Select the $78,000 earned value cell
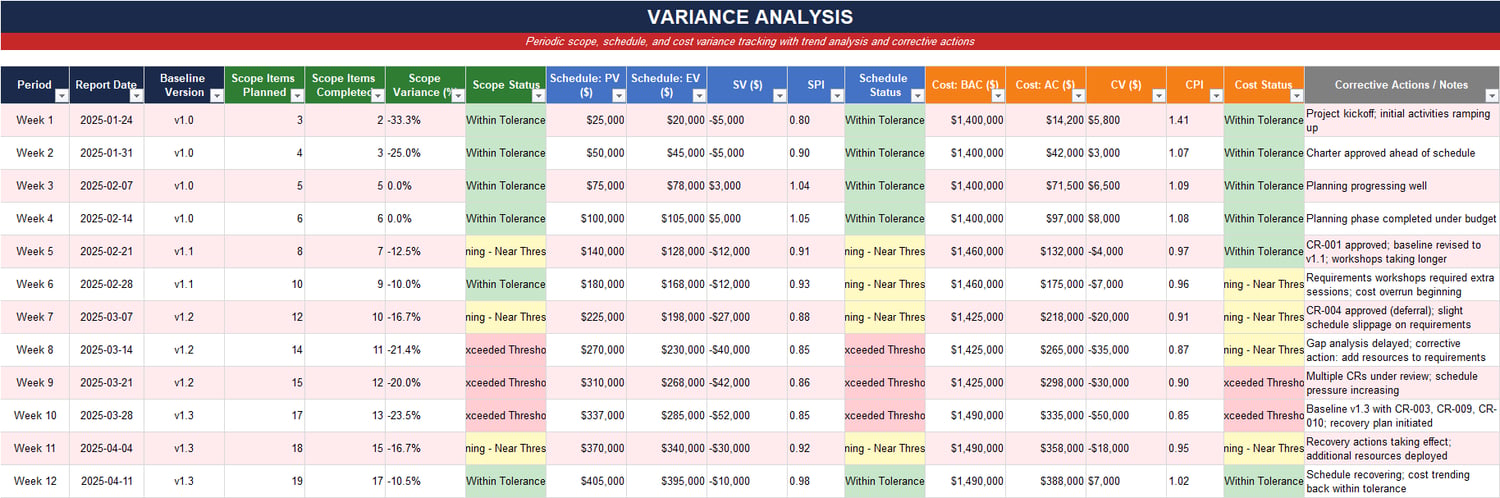Image resolution: width=1500 pixels, height=498 pixels. pos(667,186)
